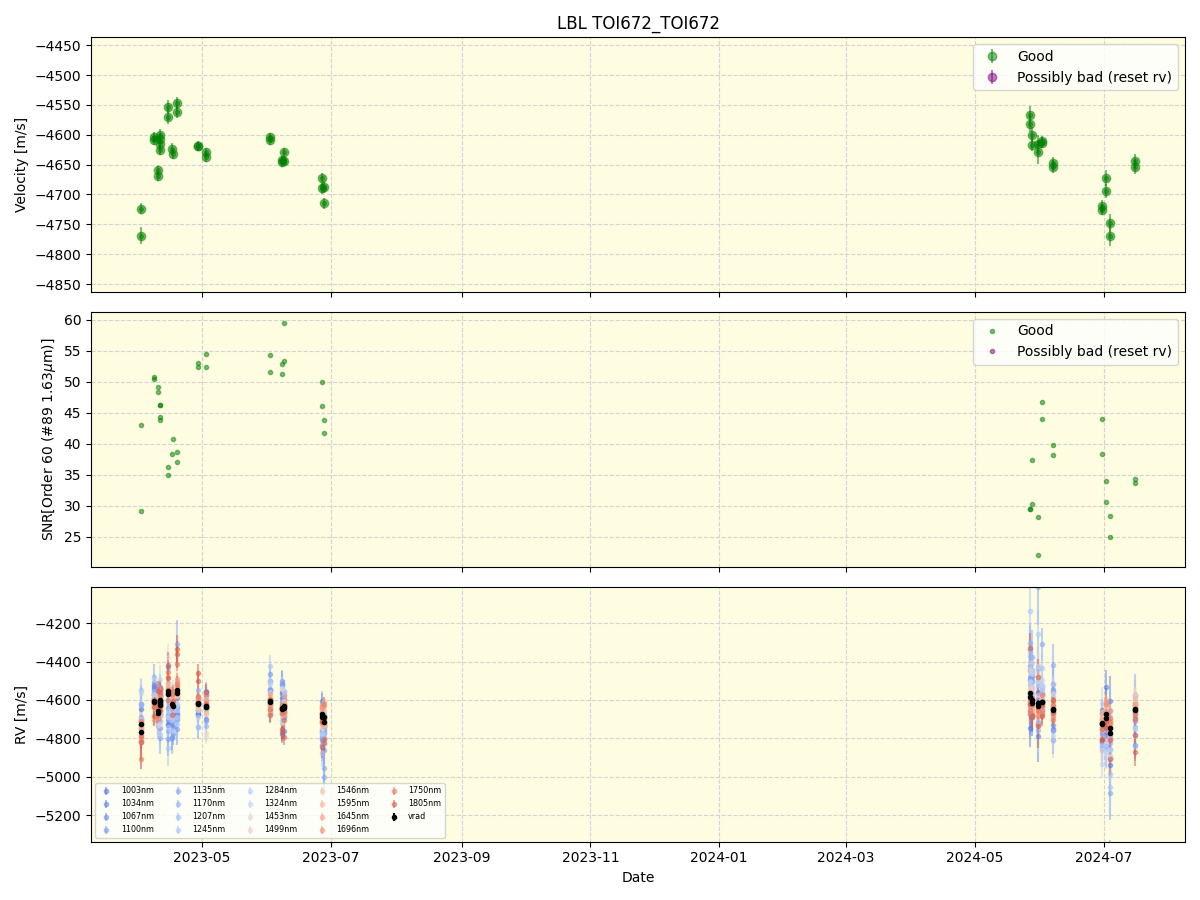The width and height of the screenshot is (1200, 900).
Task: Click the 1207nm legend marker
Action: click(x=178, y=817)
